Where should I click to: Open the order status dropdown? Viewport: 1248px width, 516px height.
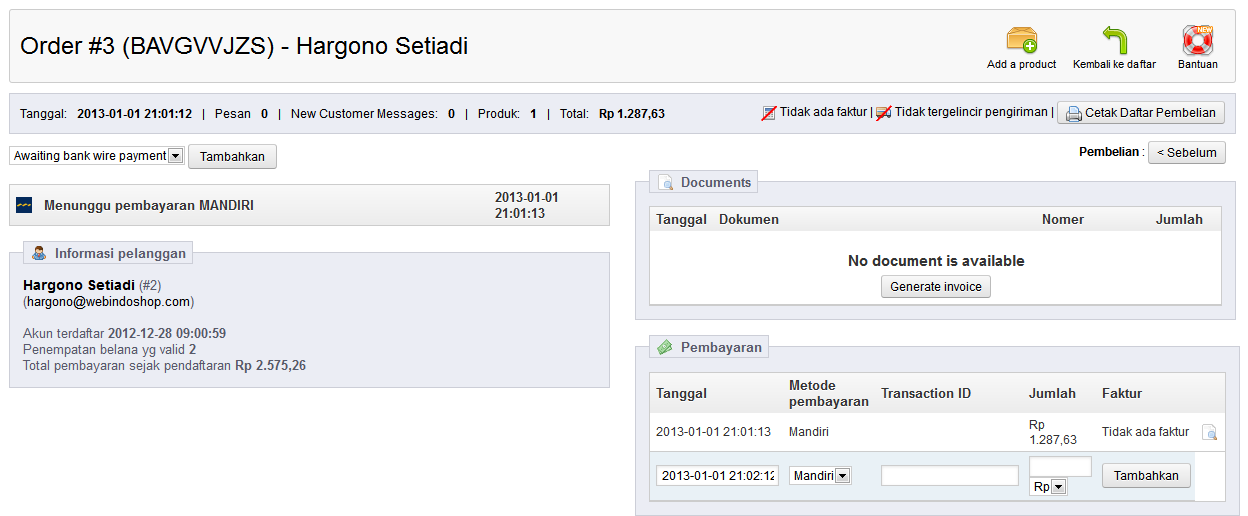tap(97, 156)
